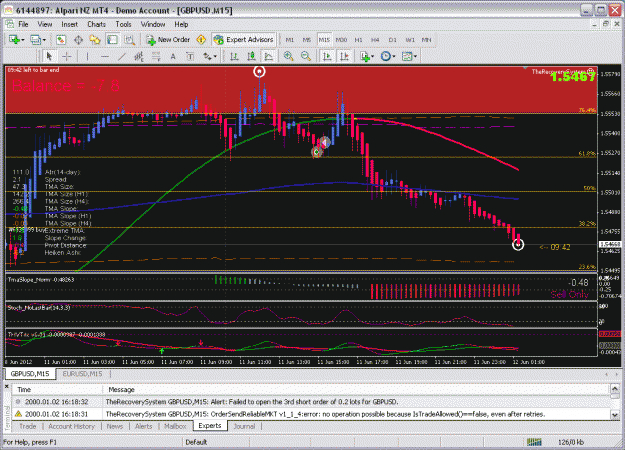Select the 'Failed to open the 3rd short order' log row
The width and height of the screenshot is (625, 450).
pyautogui.click(x=311, y=402)
